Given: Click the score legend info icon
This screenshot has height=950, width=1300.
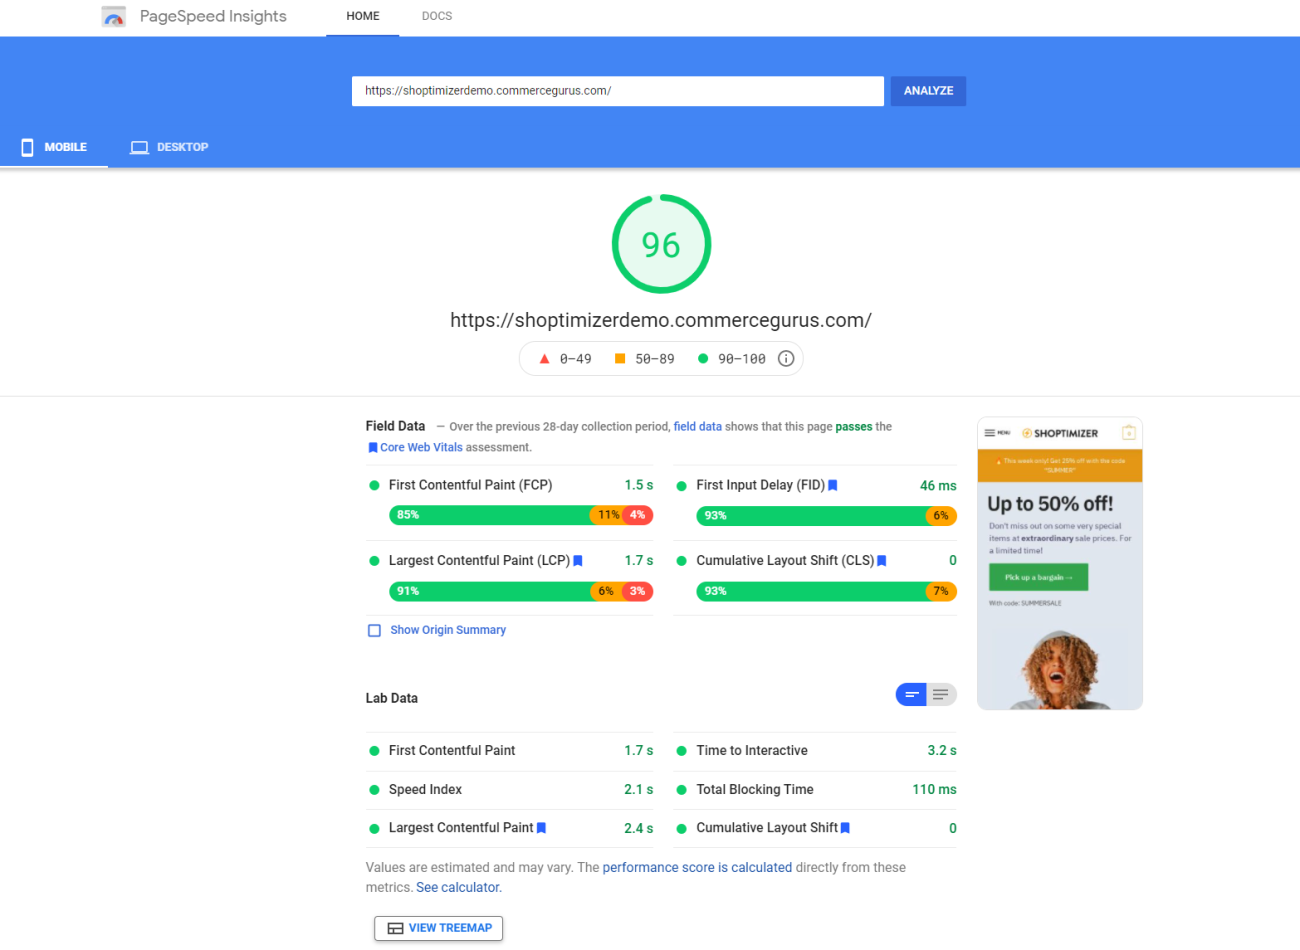Looking at the screenshot, I should click(786, 359).
